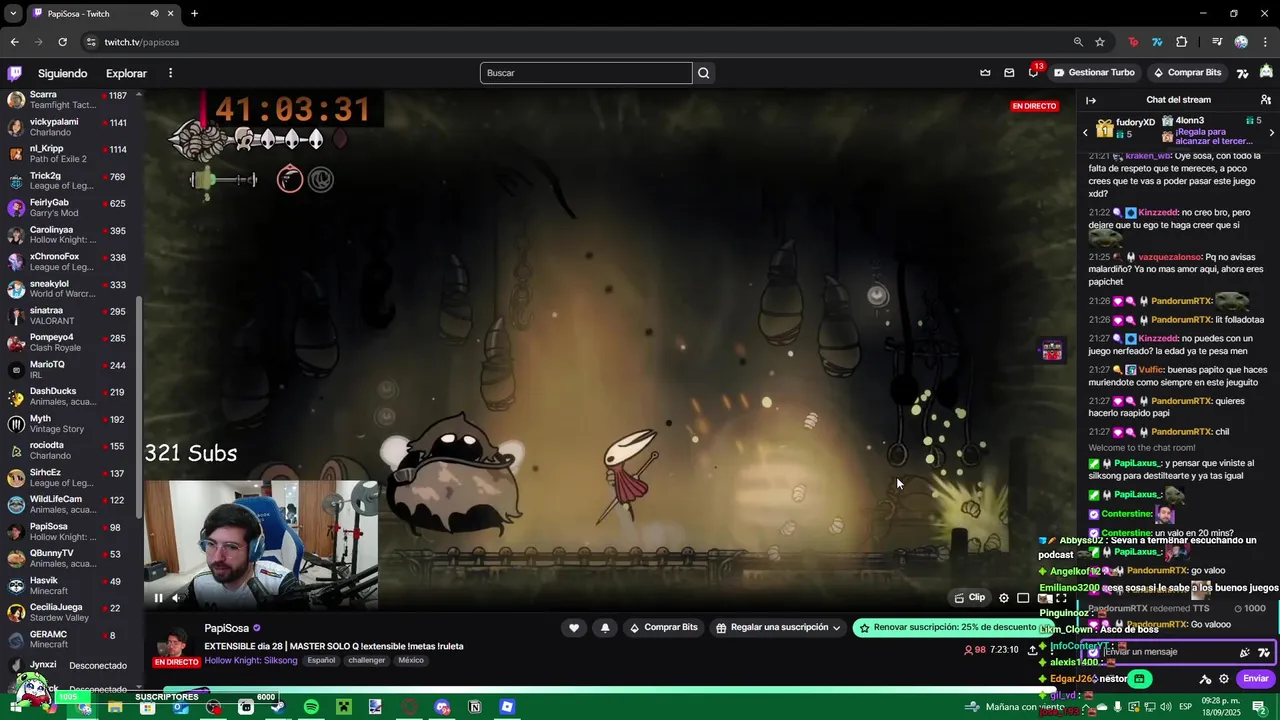Open chat settings gear
Viewport: 1280px width, 720px height.
click(1224, 678)
